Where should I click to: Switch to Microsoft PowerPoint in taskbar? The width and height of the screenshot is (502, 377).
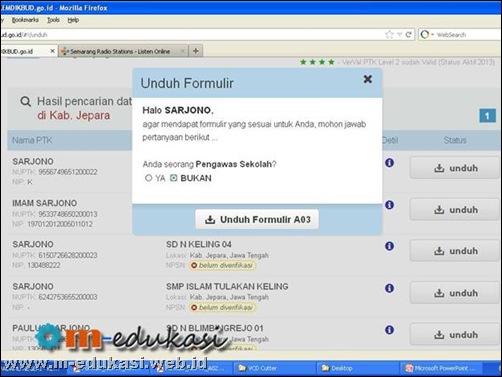(x=441, y=368)
